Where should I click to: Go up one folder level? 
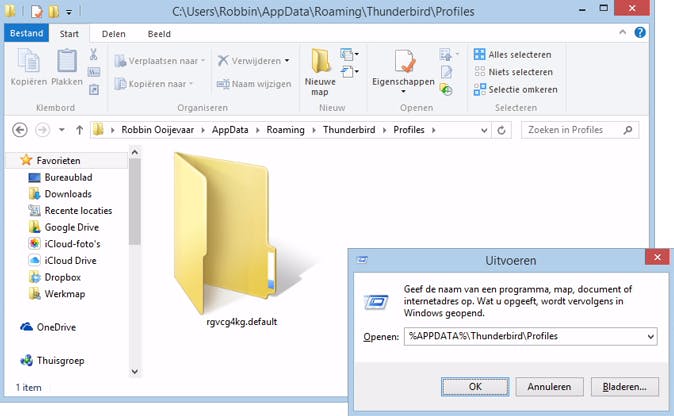(79, 130)
